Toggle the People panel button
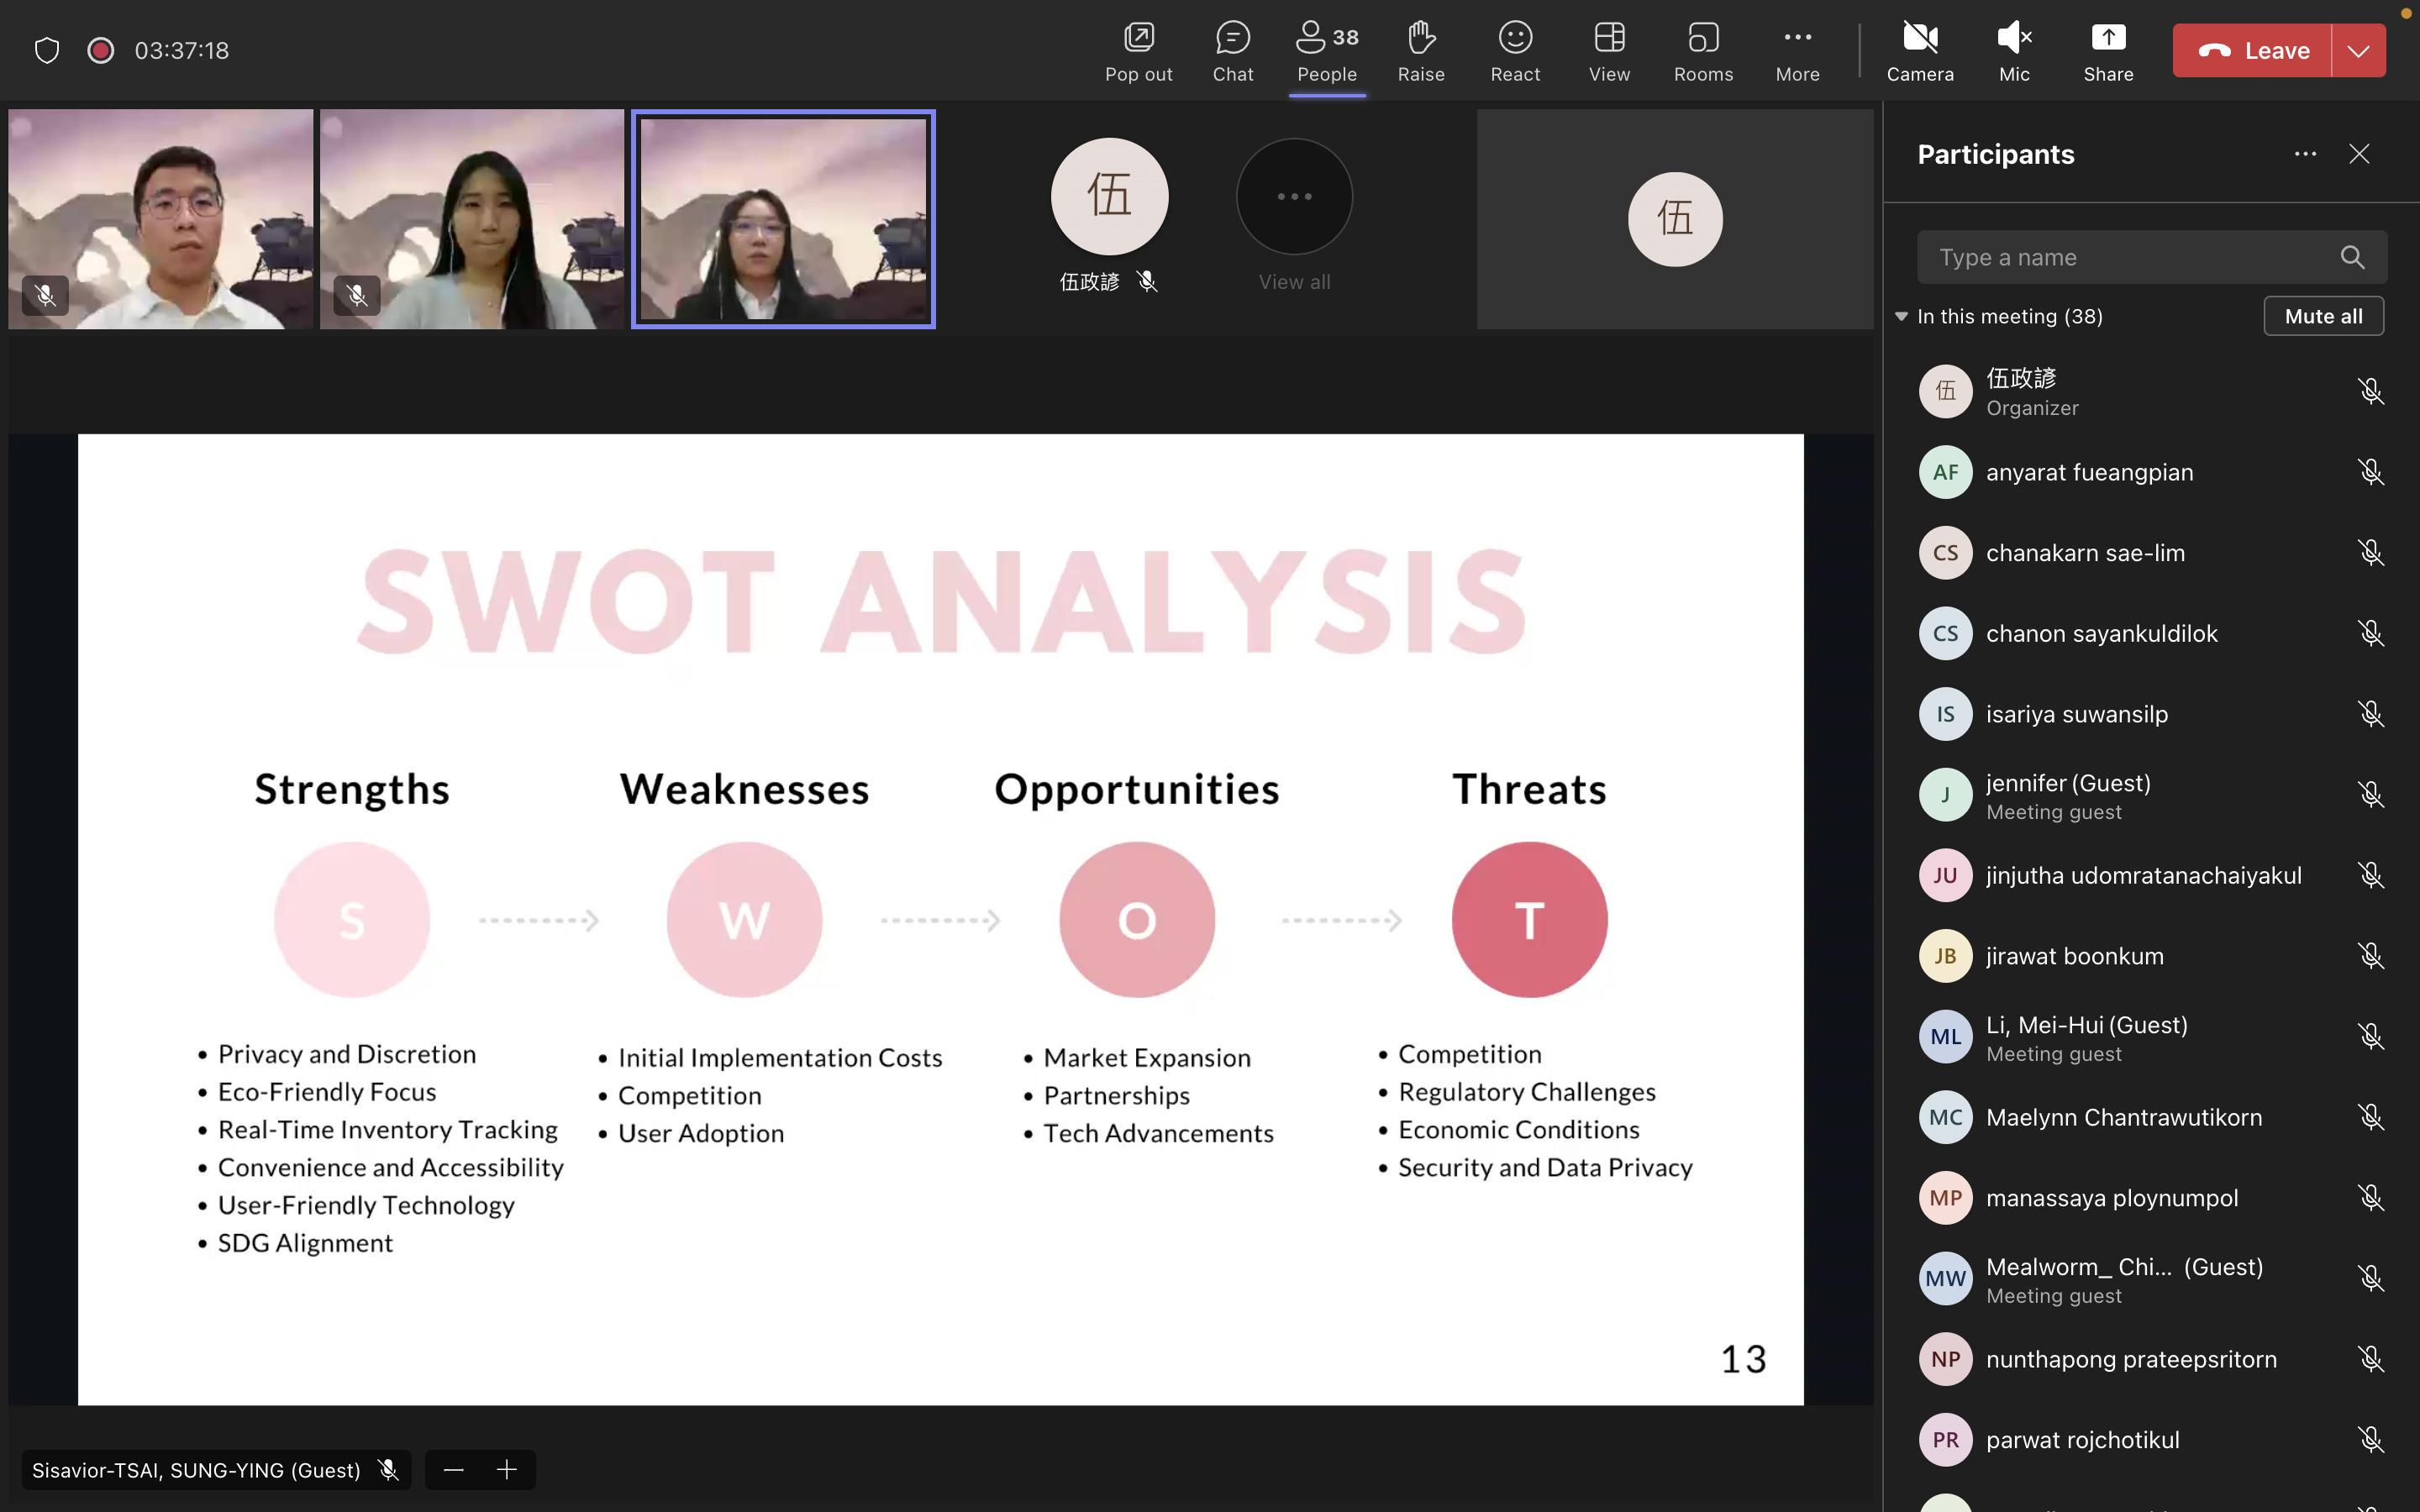 1326,51
